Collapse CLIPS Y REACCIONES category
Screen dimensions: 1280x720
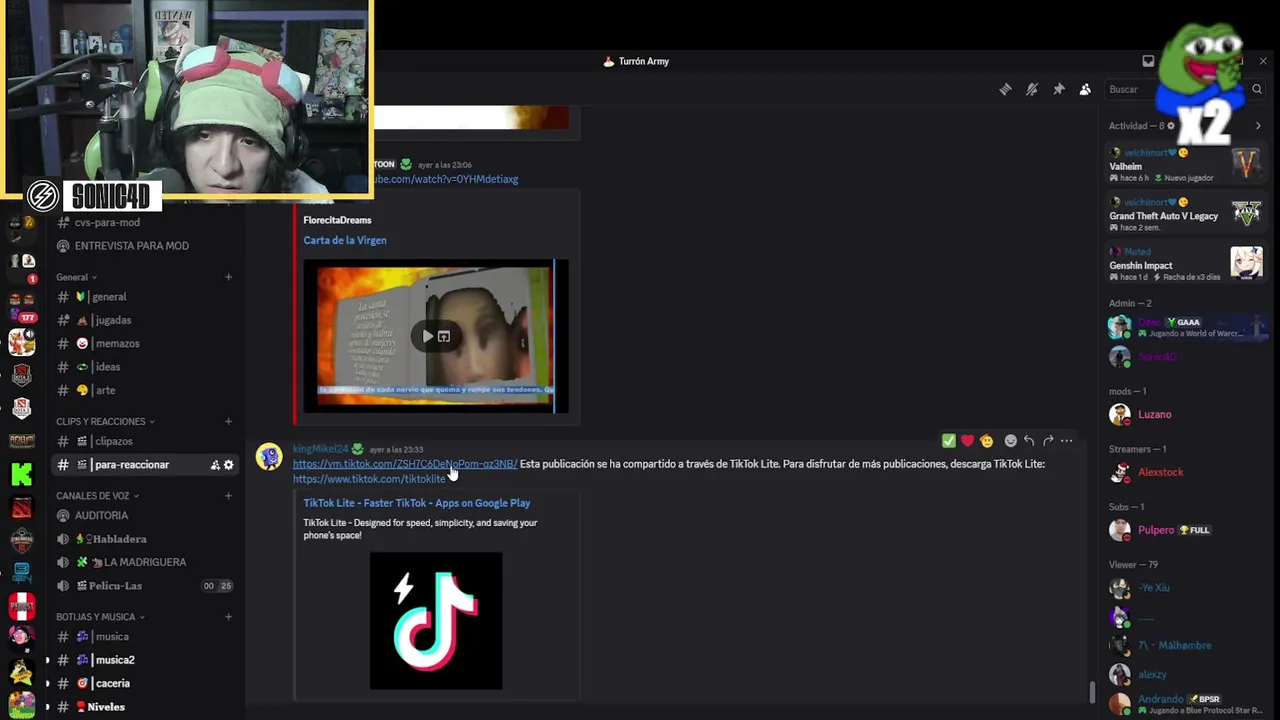pos(105,421)
